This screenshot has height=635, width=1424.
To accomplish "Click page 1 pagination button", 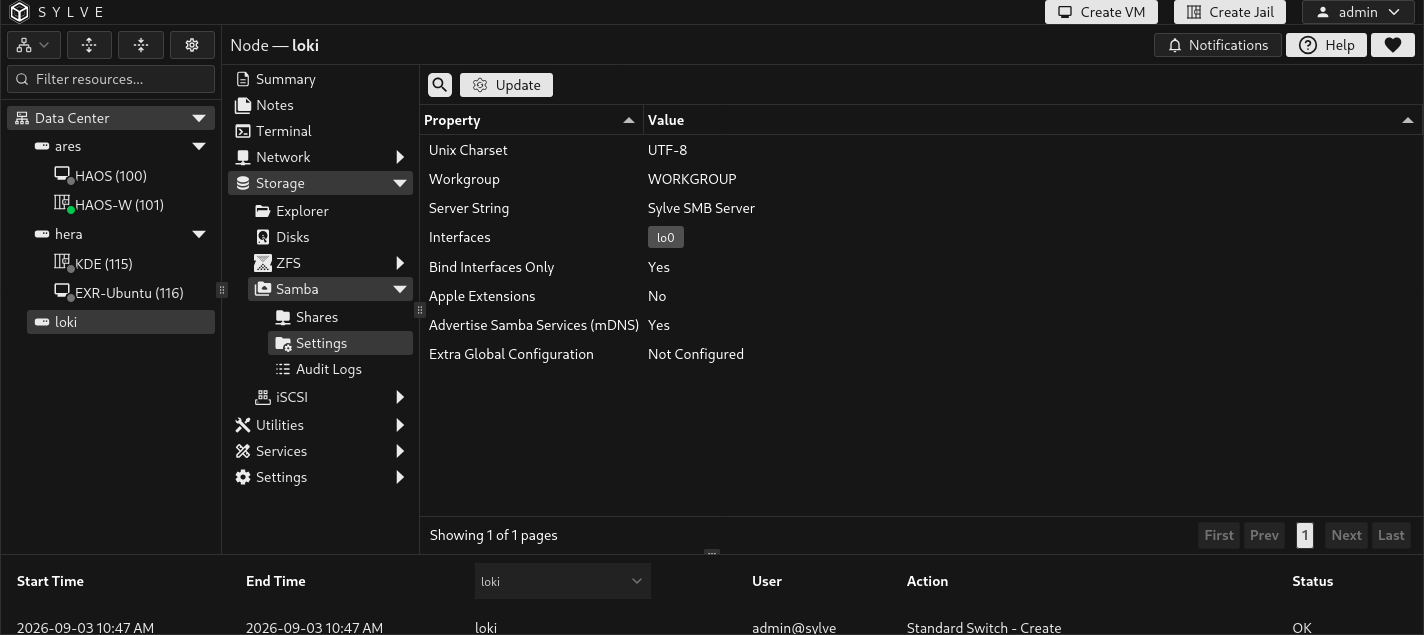I will pos(1304,535).
